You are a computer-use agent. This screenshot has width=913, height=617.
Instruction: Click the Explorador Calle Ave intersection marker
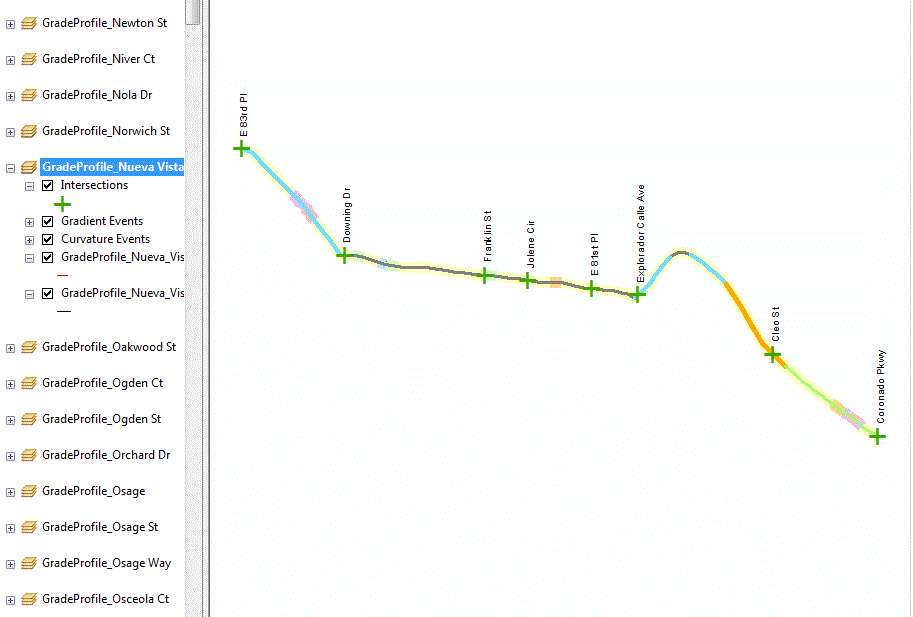tap(638, 295)
